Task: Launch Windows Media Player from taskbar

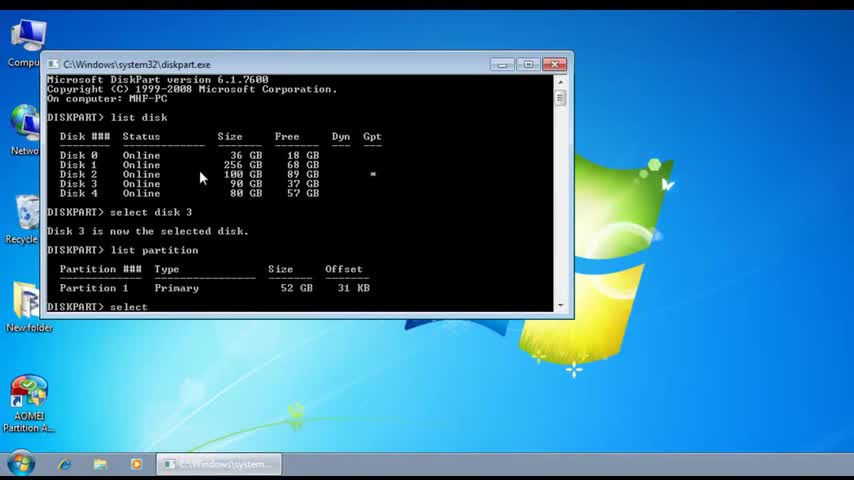Action: tap(136, 464)
